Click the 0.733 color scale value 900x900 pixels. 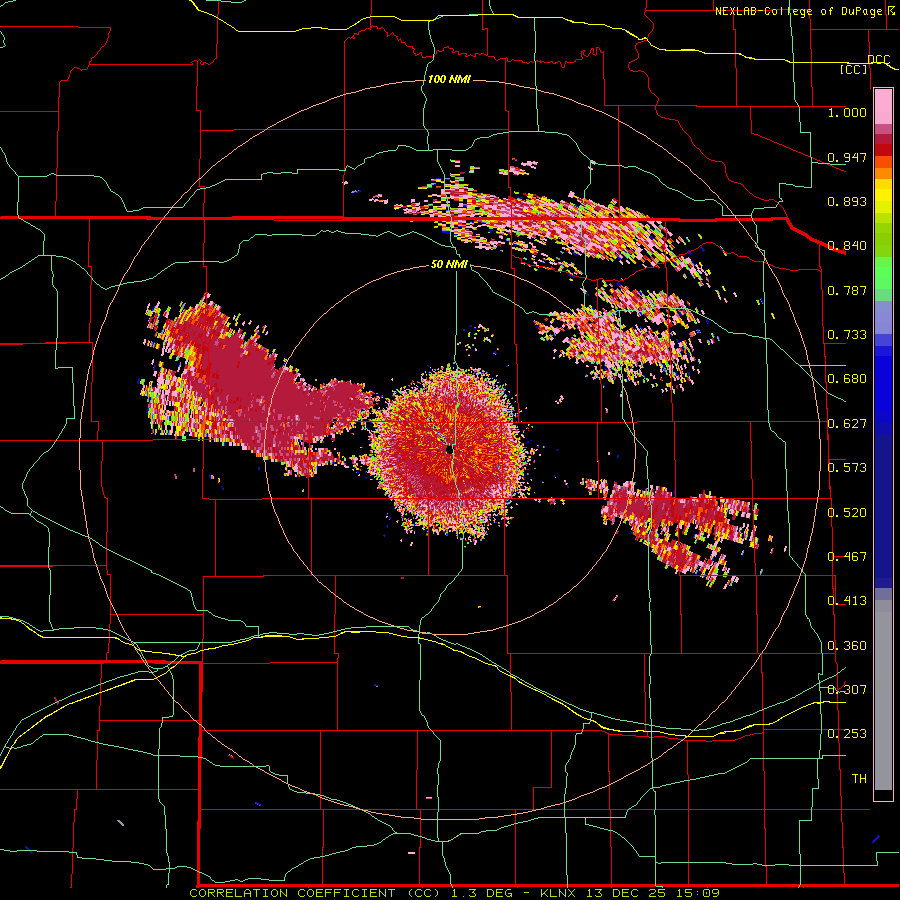847,335
